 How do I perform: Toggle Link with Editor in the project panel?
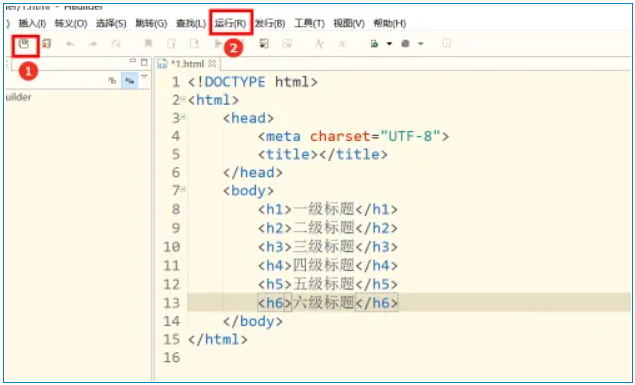pyautogui.click(x=130, y=81)
